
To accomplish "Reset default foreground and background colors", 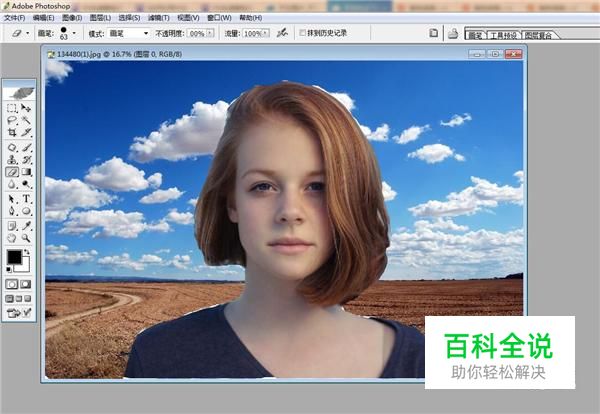I will pyautogui.click(x=9, y=270).
